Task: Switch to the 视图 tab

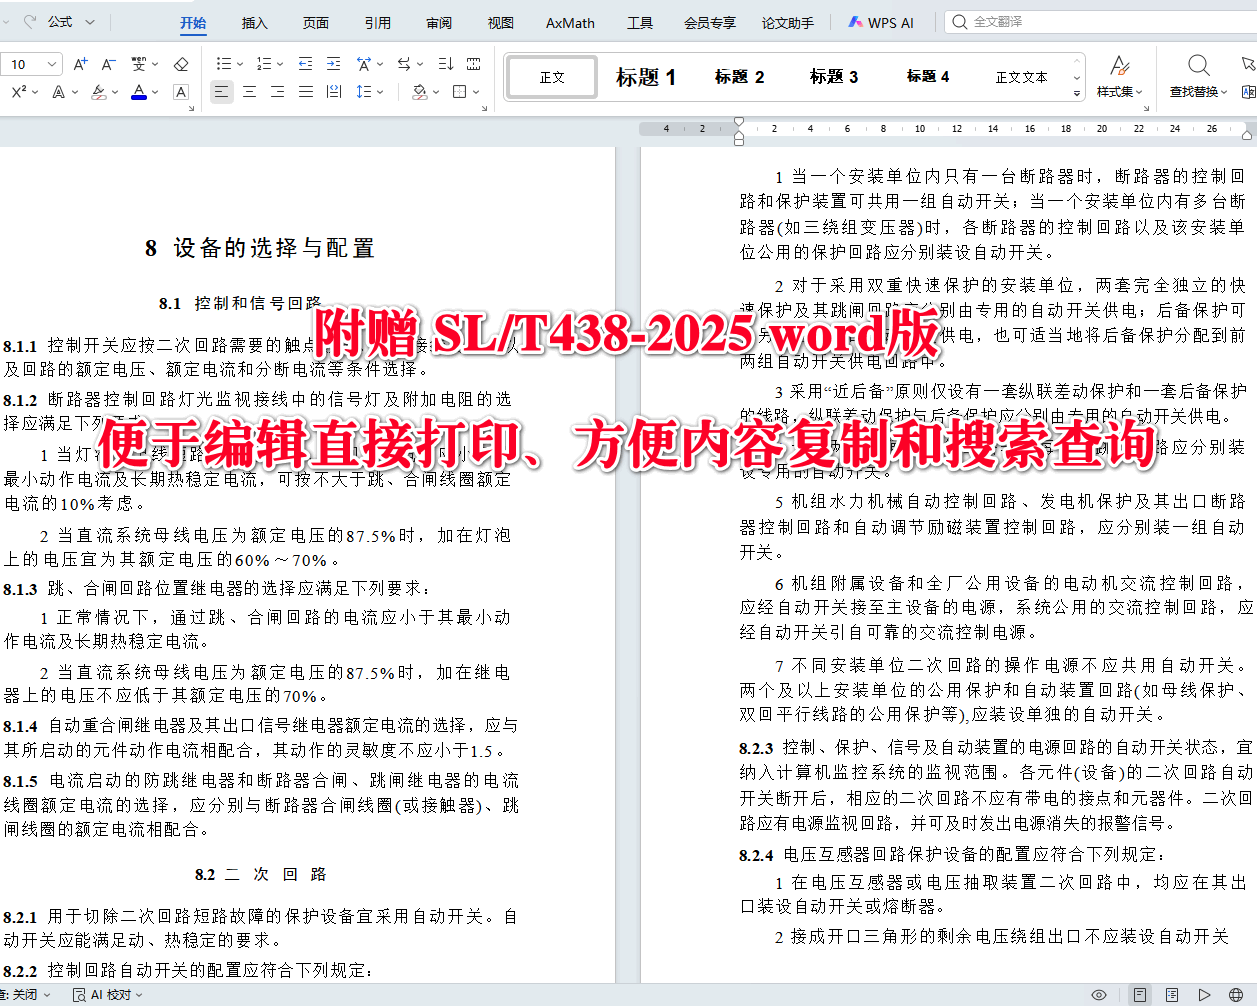Action: [500, 23]
